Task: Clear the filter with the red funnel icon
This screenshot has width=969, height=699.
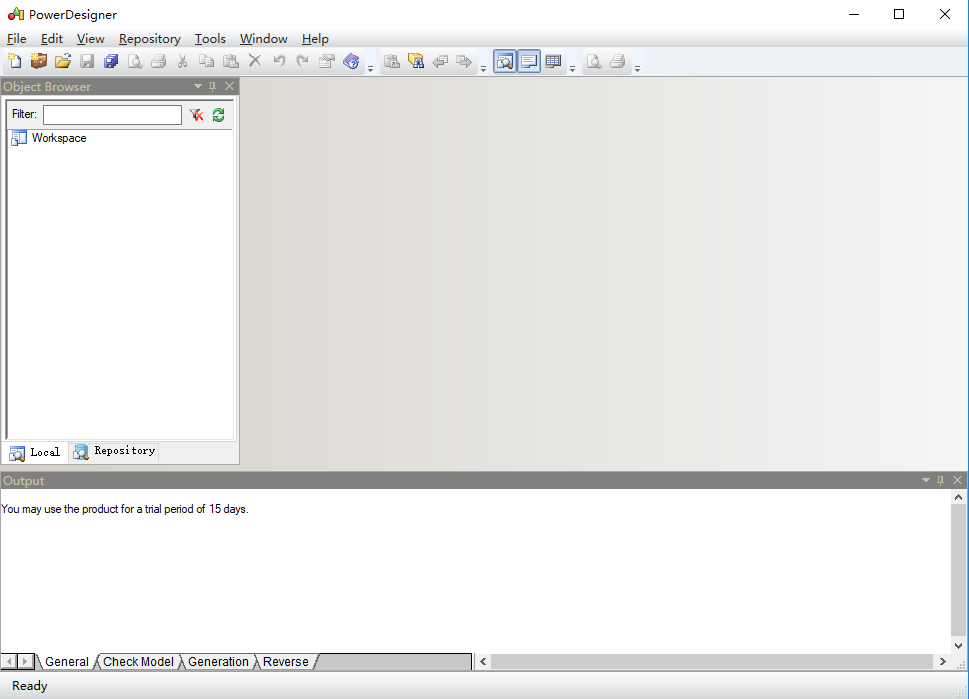Action: [197, 115]
